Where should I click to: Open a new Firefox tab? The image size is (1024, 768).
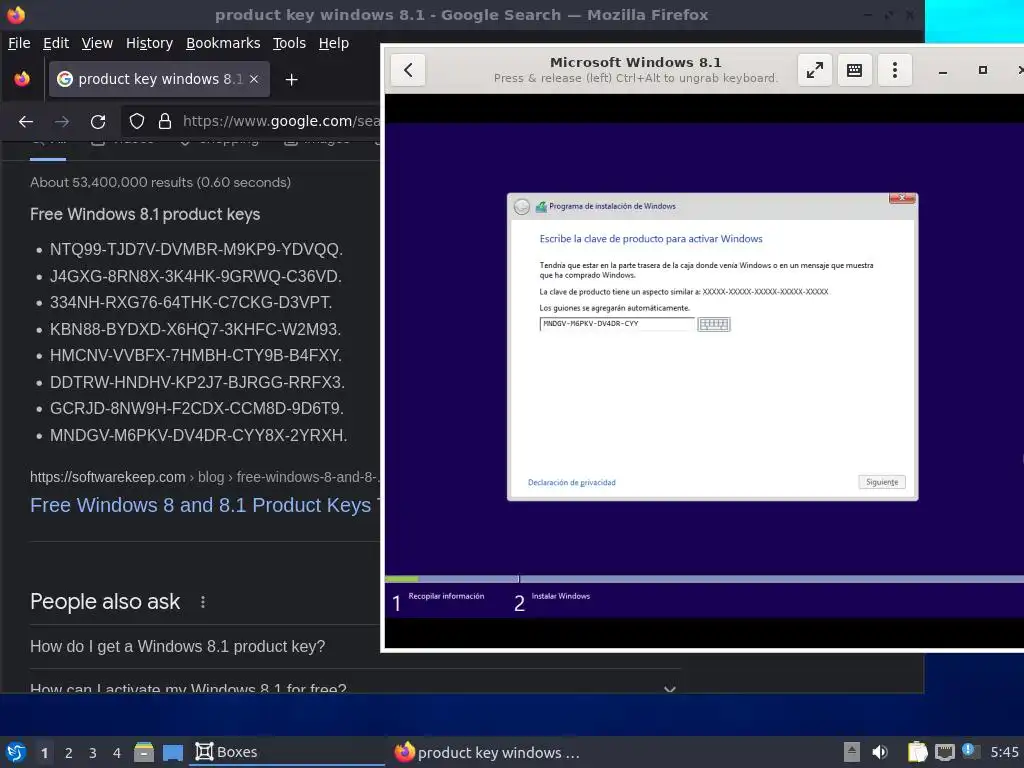point(291,80)
